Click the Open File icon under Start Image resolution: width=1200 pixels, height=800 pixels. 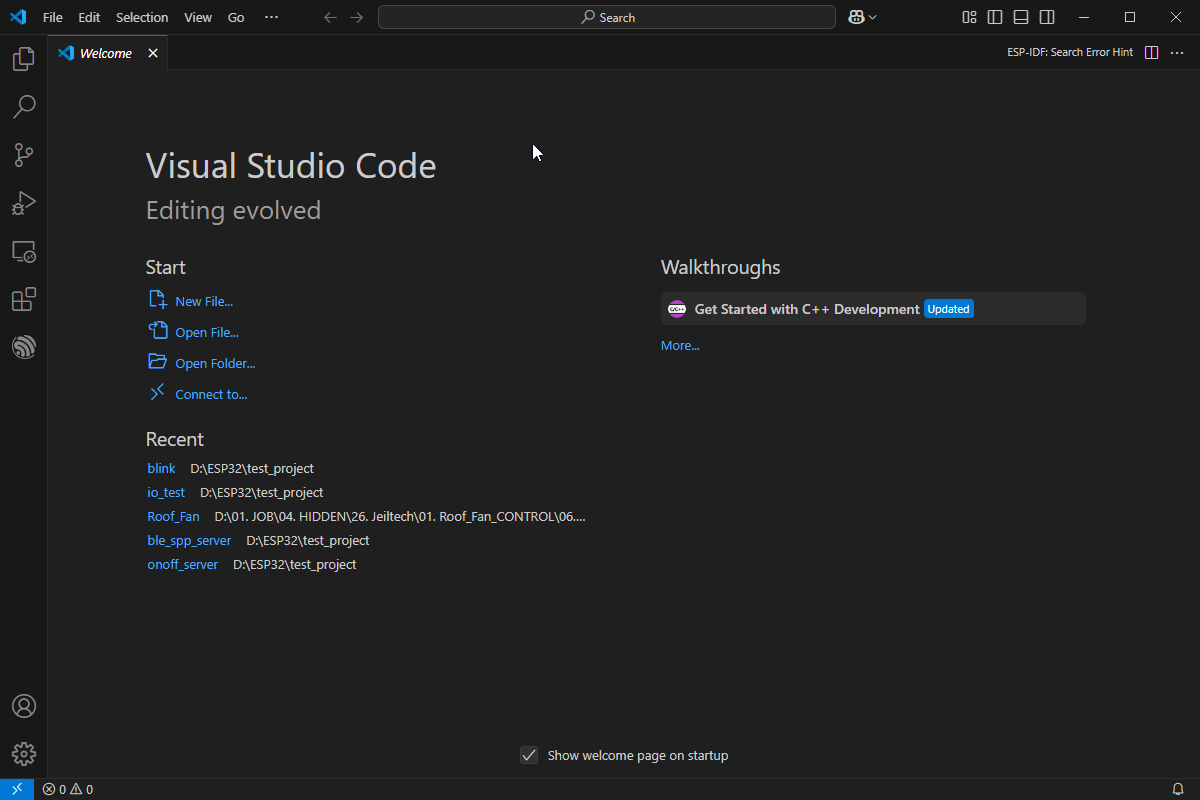click(x=157, y=331)
